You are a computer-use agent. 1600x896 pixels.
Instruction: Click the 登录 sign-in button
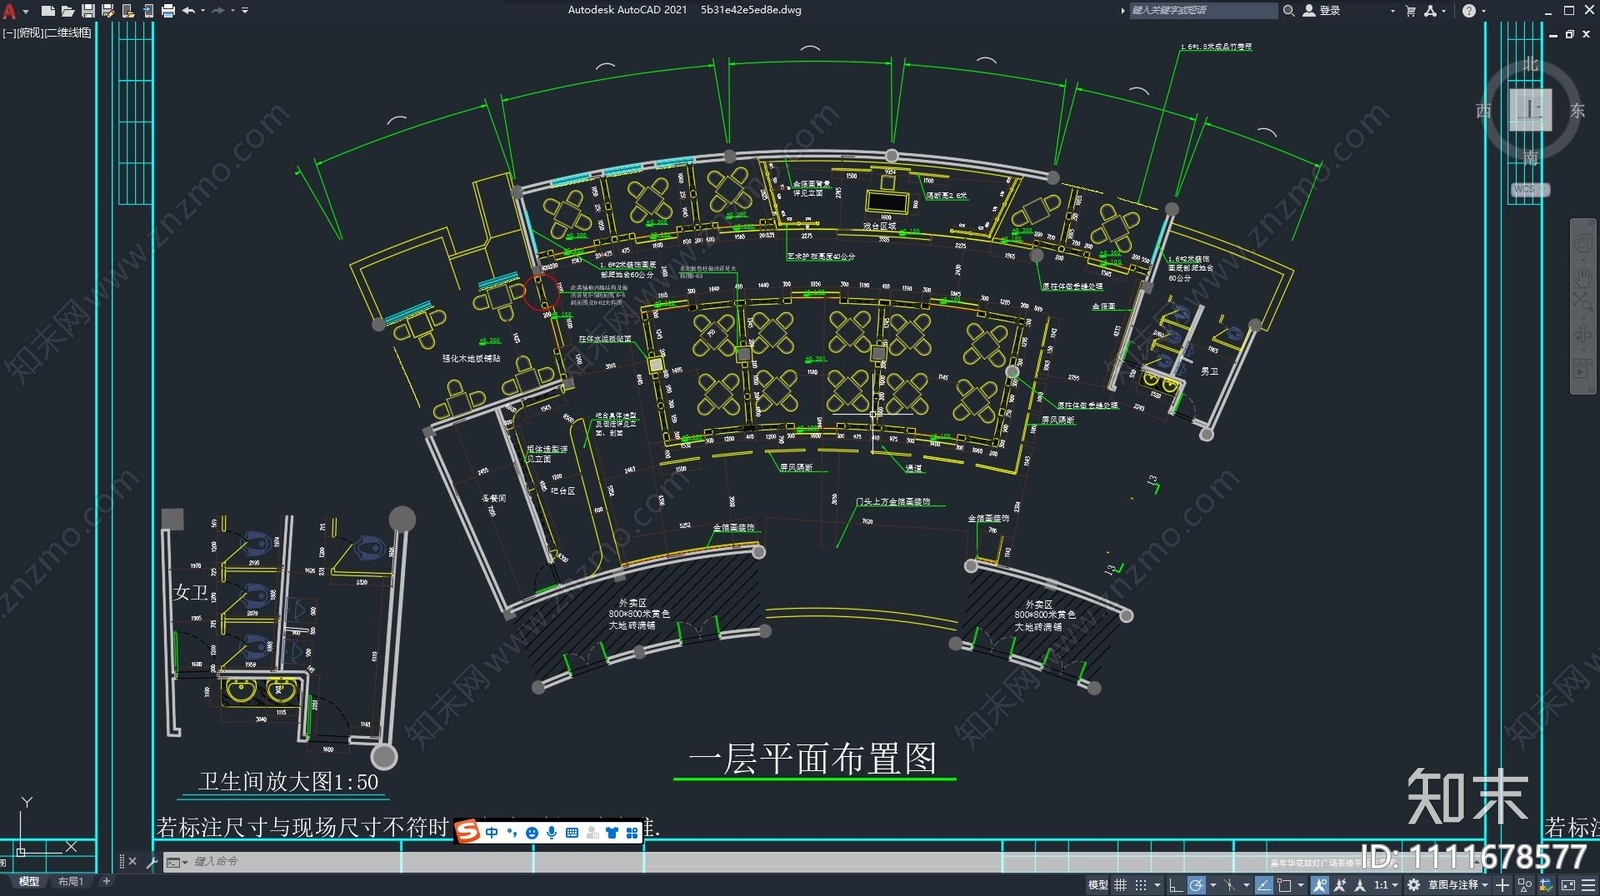click(1322, 10)
